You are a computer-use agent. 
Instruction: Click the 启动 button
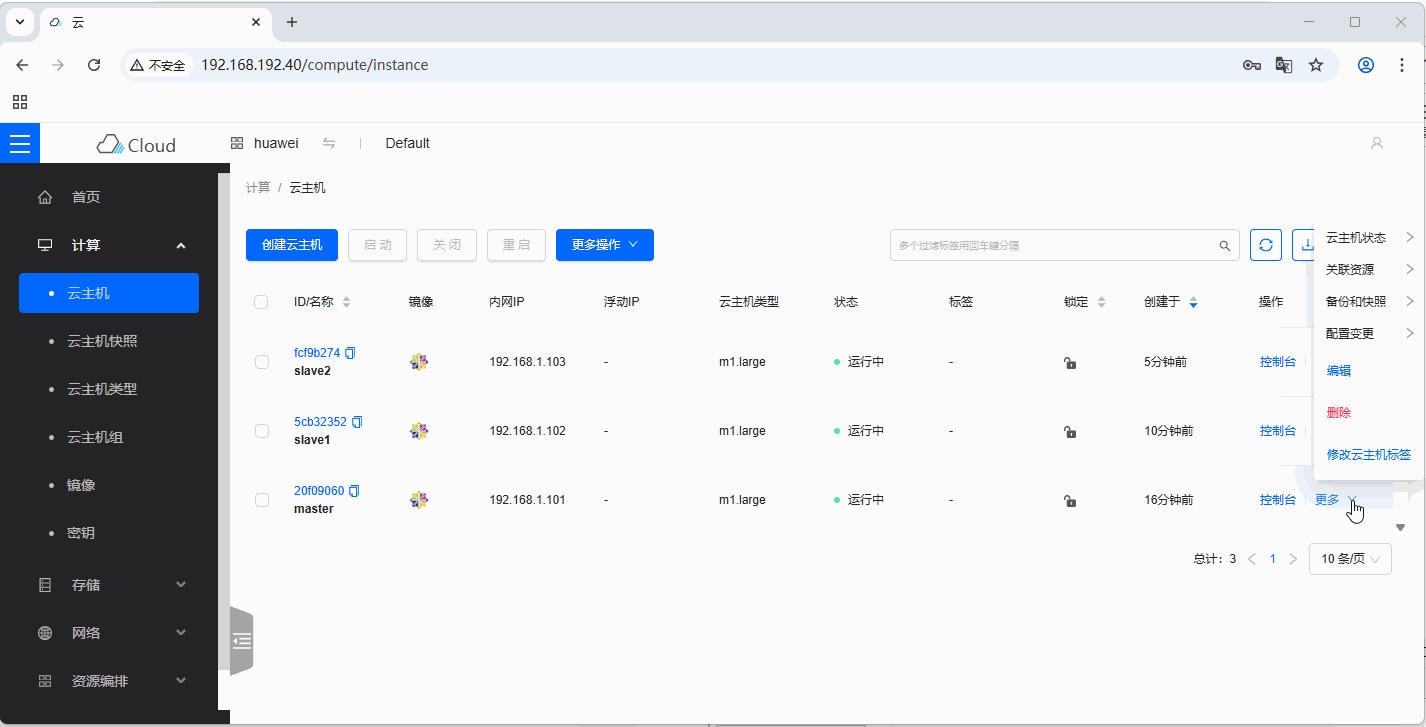377,245
